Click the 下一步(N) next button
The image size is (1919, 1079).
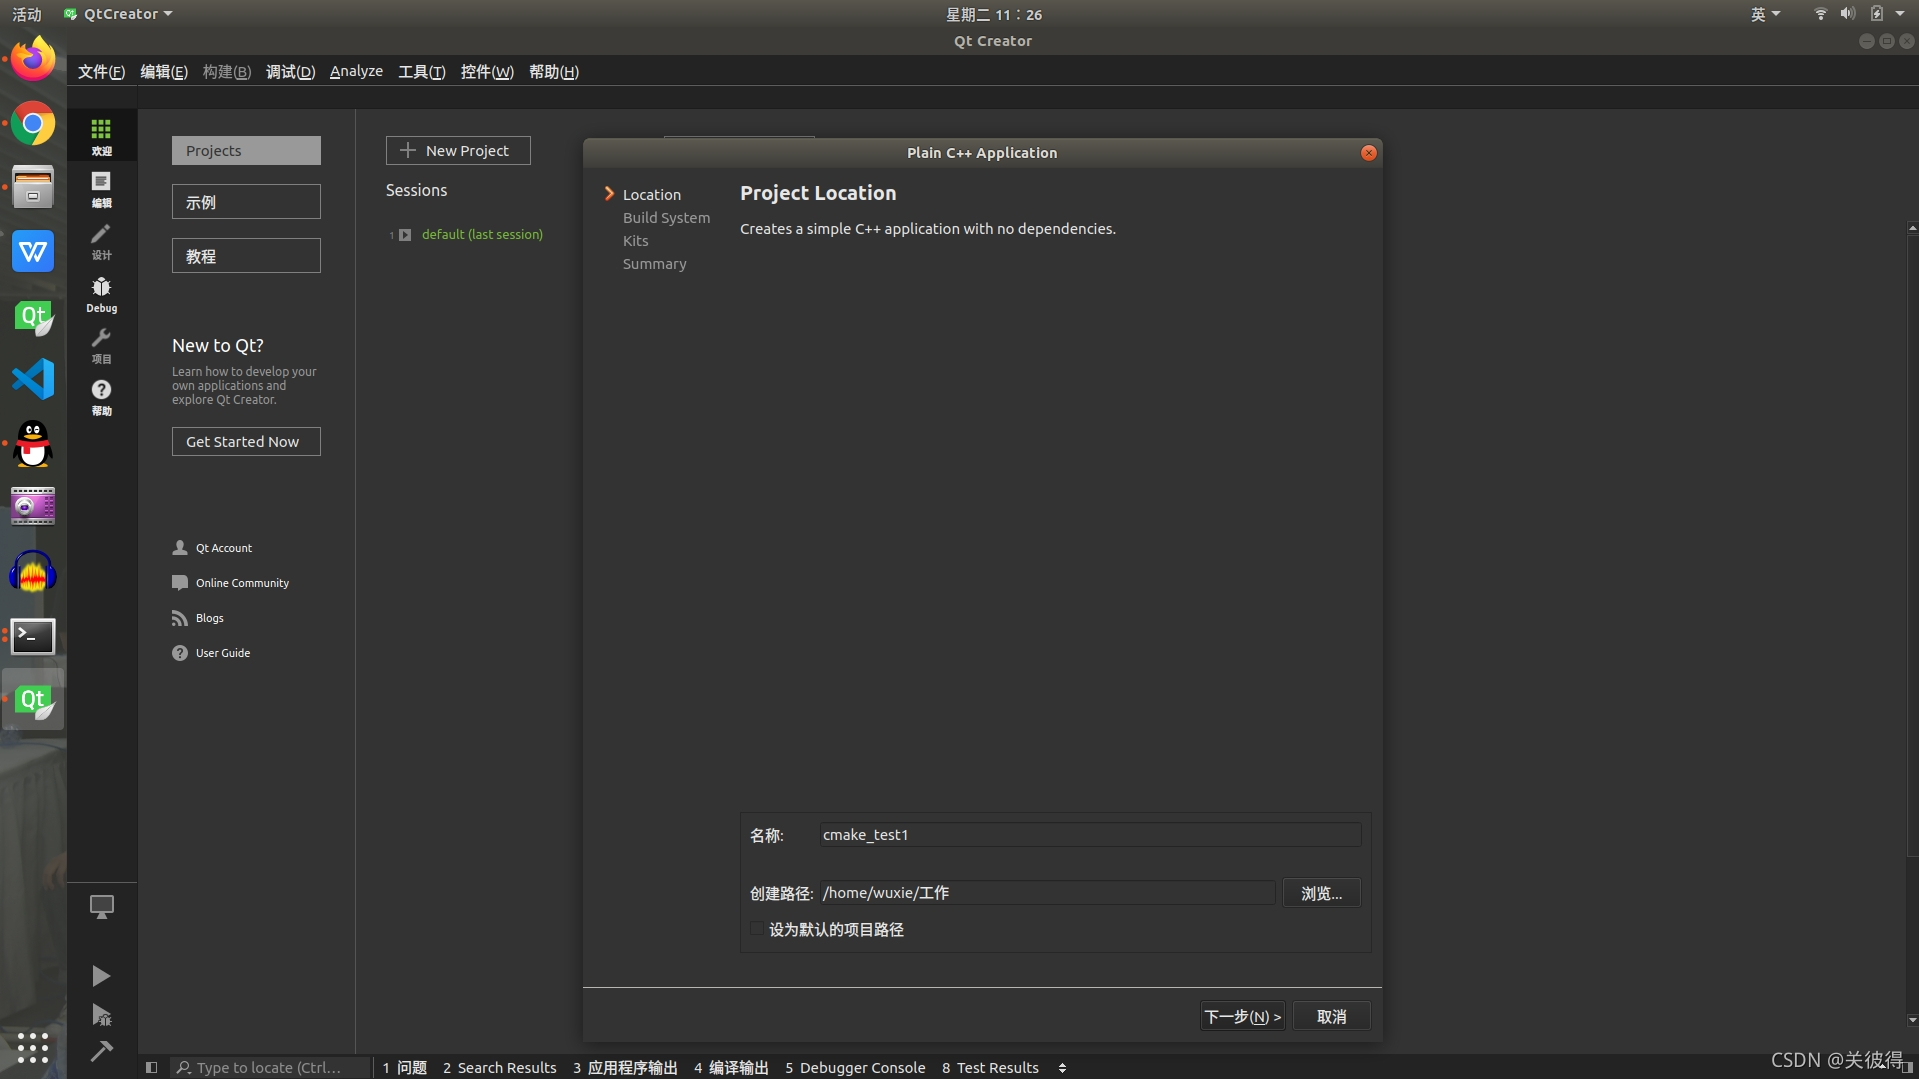(1242, 1017)
